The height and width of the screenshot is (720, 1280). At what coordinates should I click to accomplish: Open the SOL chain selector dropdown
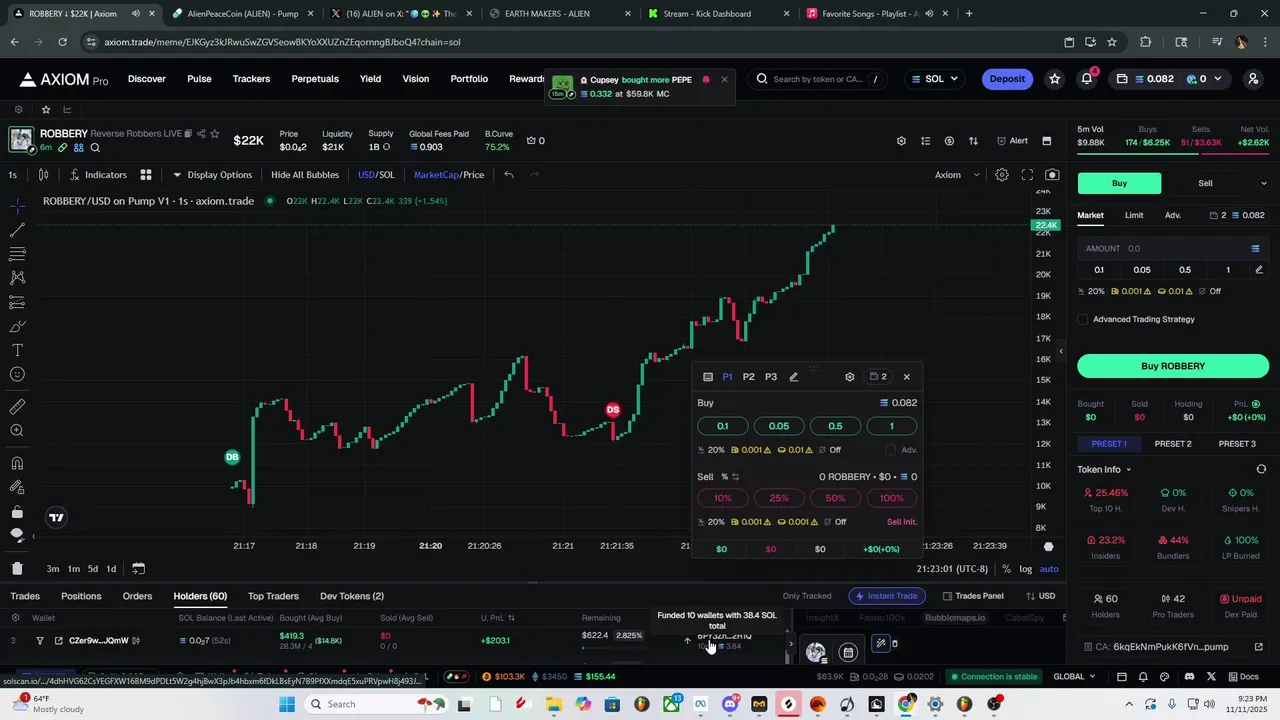coord(934,79)
